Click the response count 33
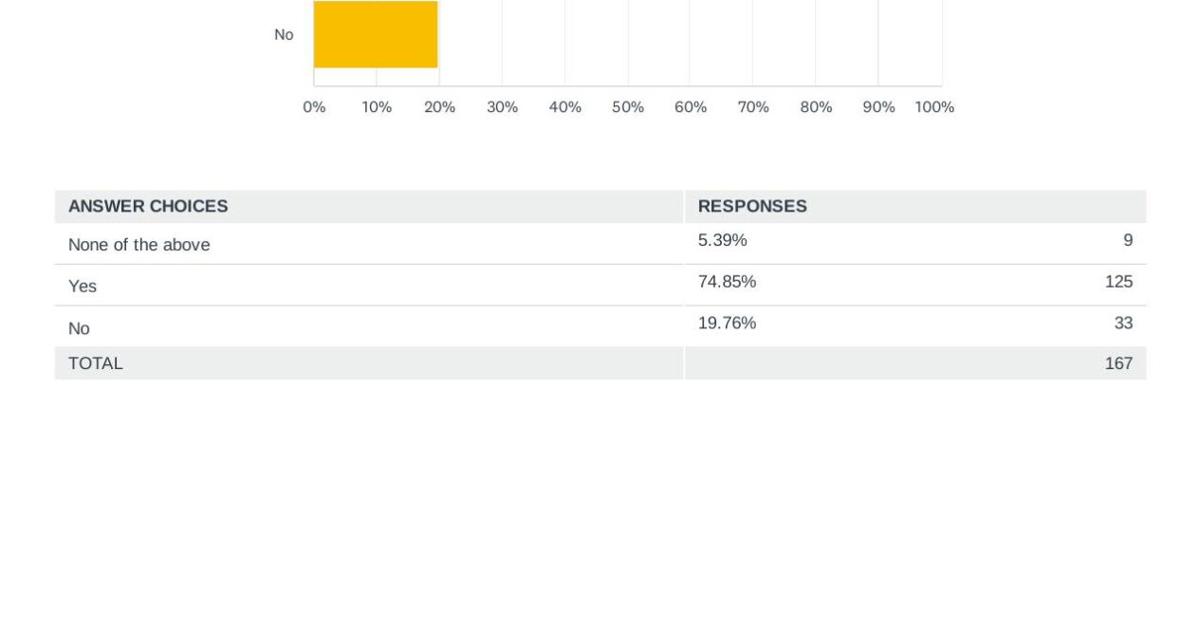 pos(1123,323)
